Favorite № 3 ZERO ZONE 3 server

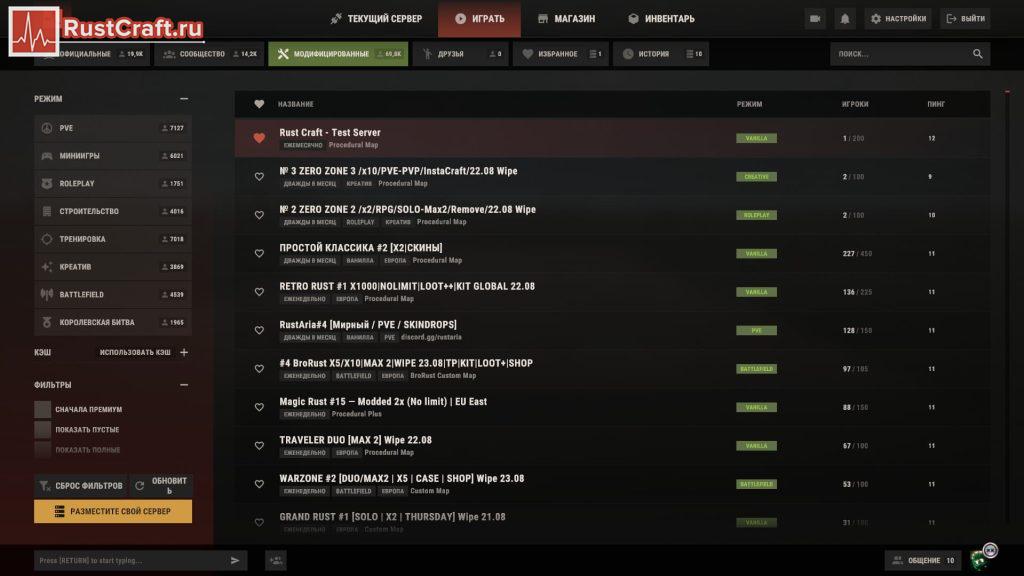(x=259, y=176)
